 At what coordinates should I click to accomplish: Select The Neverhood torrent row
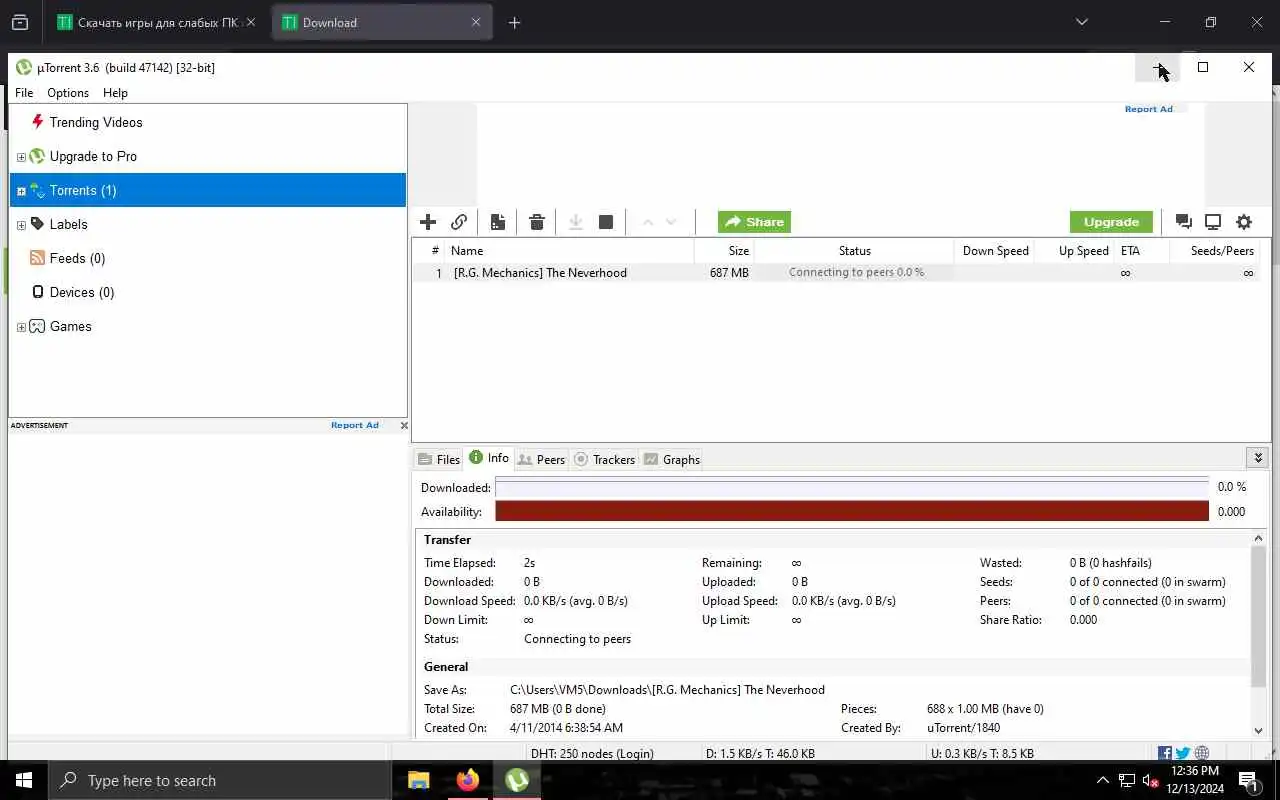(x=836, y=273)
